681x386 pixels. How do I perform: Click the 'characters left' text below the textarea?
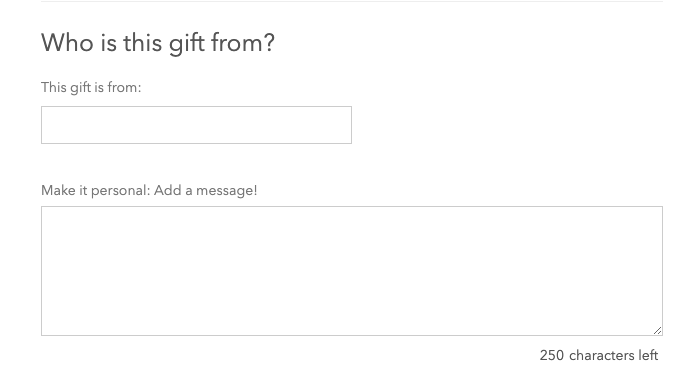[x=614, y=356]
